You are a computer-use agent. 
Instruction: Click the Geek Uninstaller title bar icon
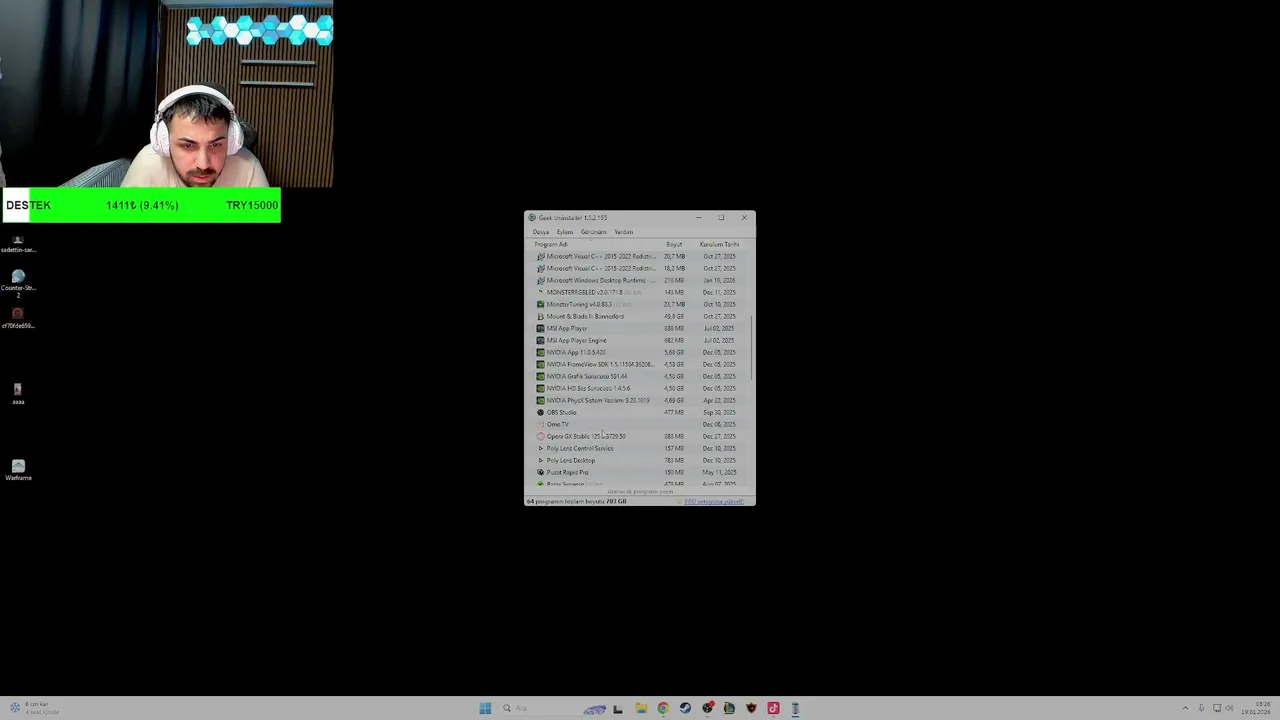[532, 218]
